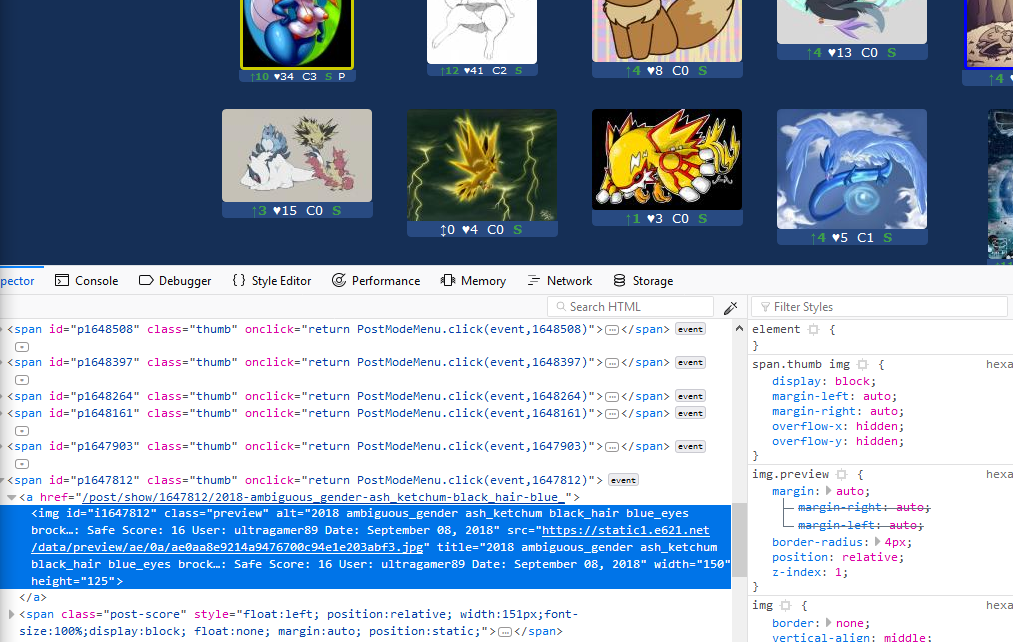This screenshot has width=1013, height=642.
Task: Click the "P" marker next to C3
Action: click(342, 76)
